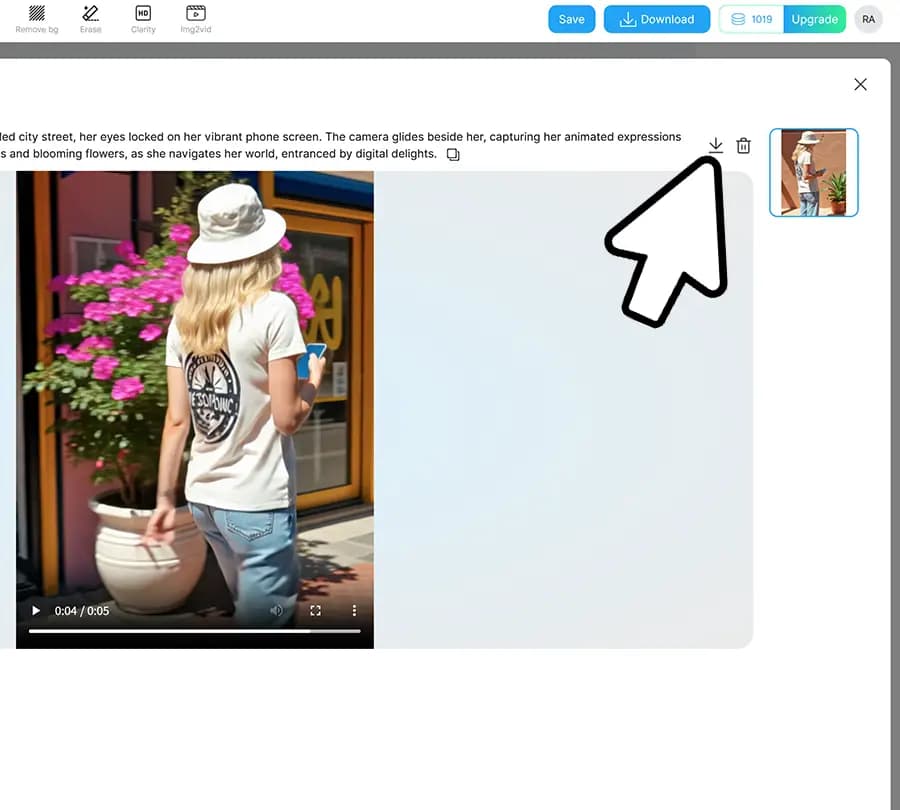Play the video

tap(36, 610)
